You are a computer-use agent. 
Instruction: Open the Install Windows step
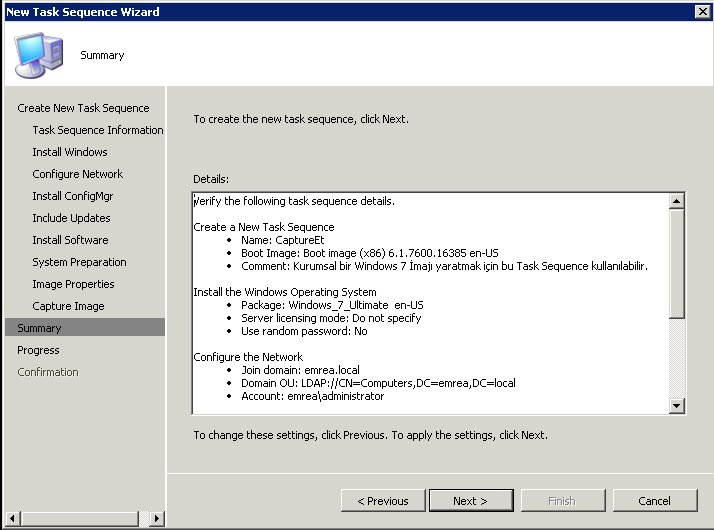tap(70, 152)
